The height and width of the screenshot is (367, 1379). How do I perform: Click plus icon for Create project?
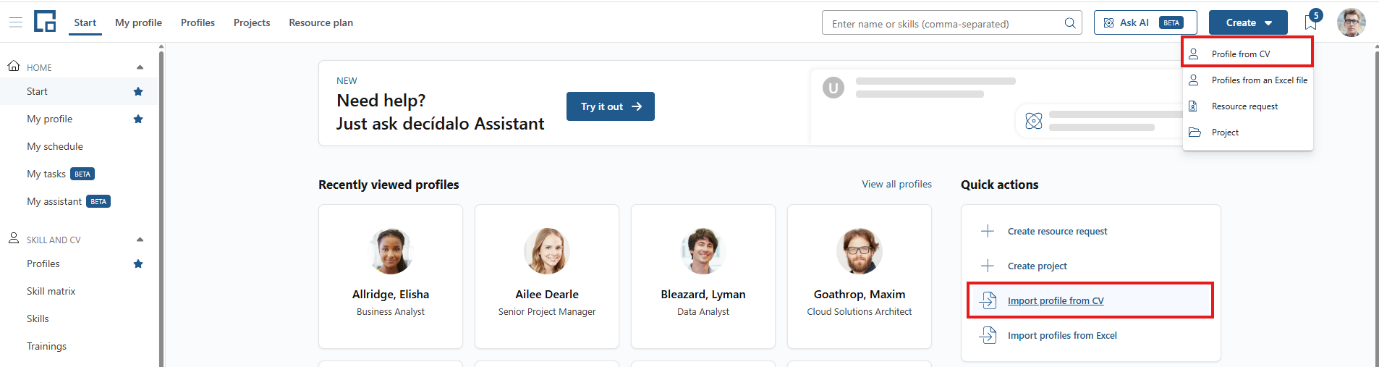pos(988,266)
